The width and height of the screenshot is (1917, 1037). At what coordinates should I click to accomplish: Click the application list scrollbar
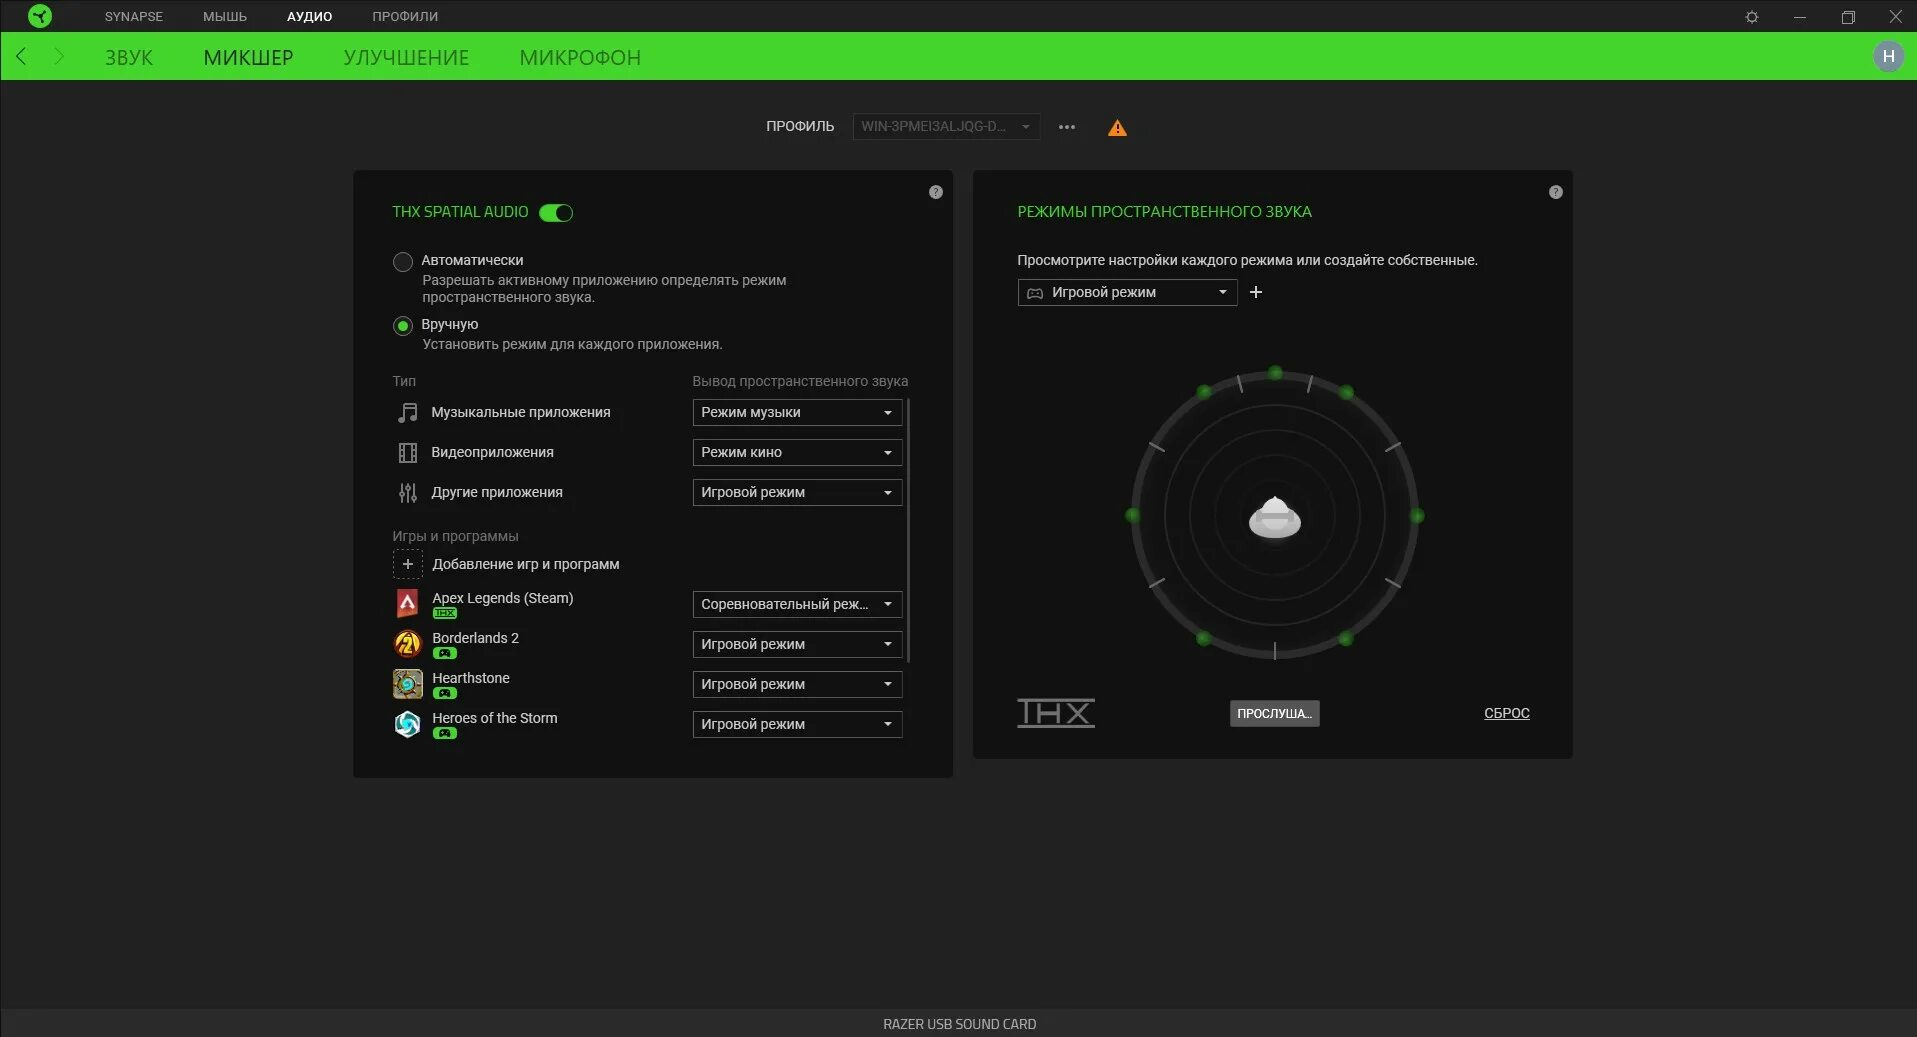coord(908,530)
